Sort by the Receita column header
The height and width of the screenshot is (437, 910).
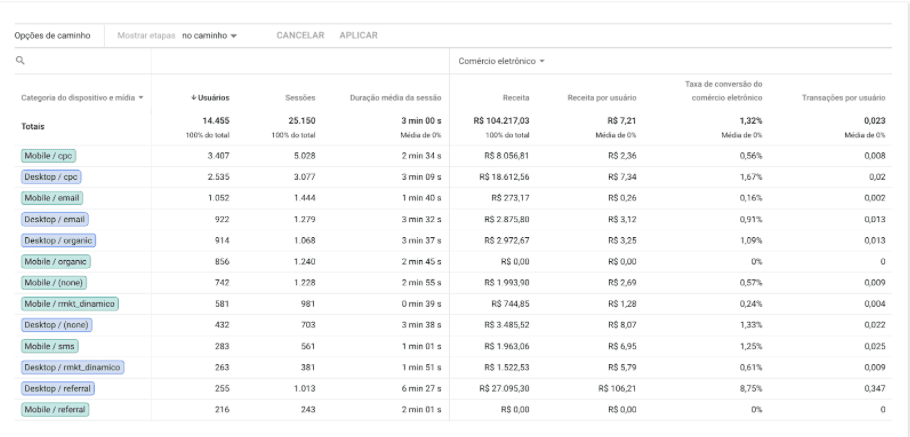coord(516,97)
